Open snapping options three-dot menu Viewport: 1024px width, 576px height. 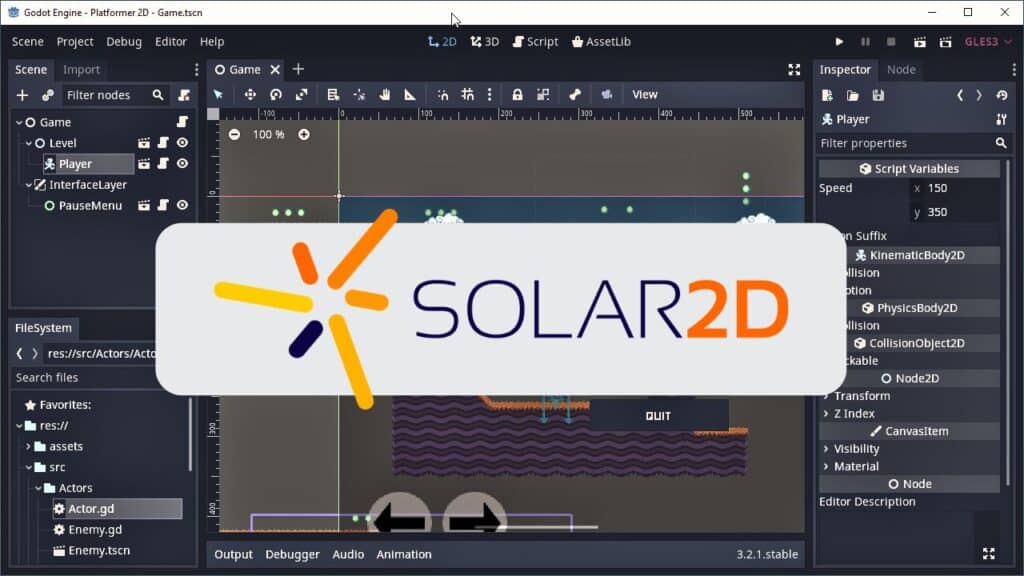(489, 95)
